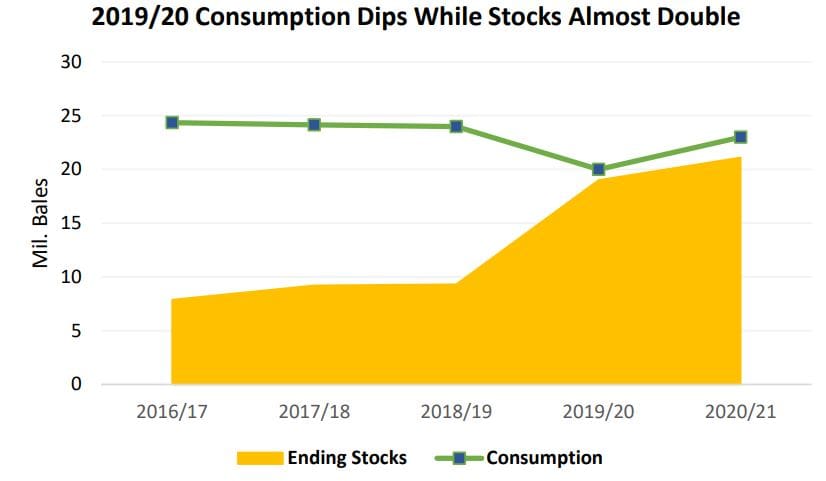This screenshot has width=826, height=481.
Task: Select the 2020/21 Consumption data marker
Action: click(x=741, y=137)
